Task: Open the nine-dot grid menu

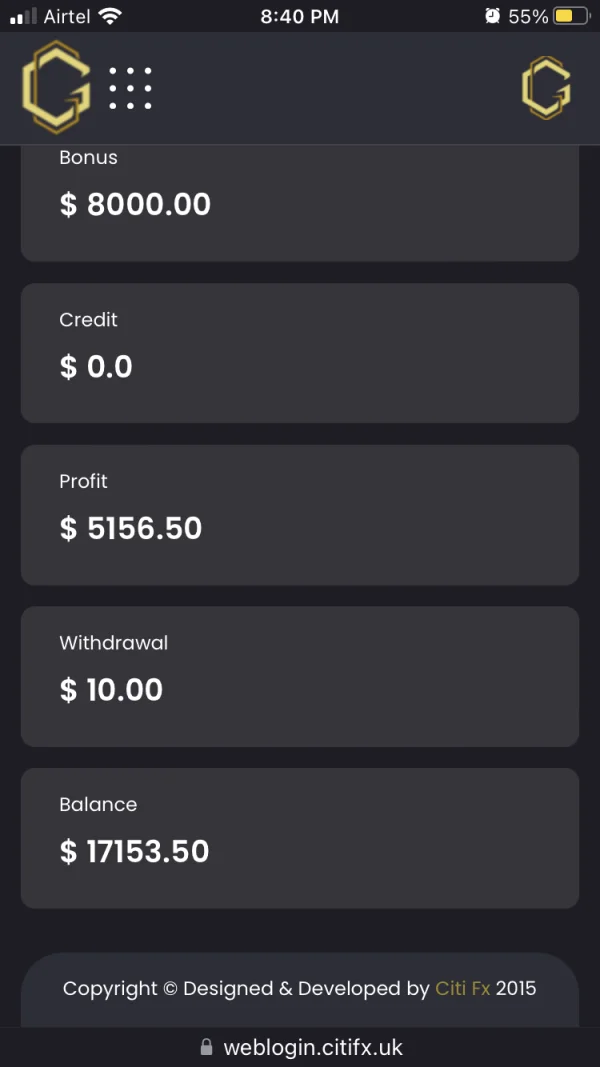Action: click(130, 88)
